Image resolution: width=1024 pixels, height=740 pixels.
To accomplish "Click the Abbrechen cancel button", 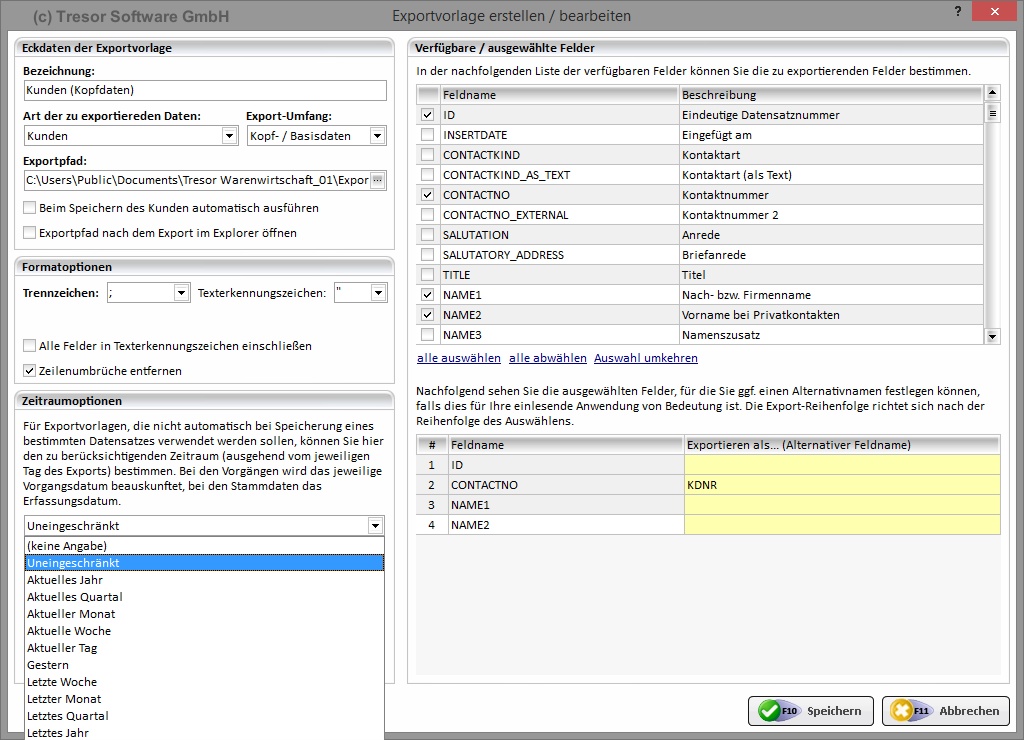I will tap(945, 711).
